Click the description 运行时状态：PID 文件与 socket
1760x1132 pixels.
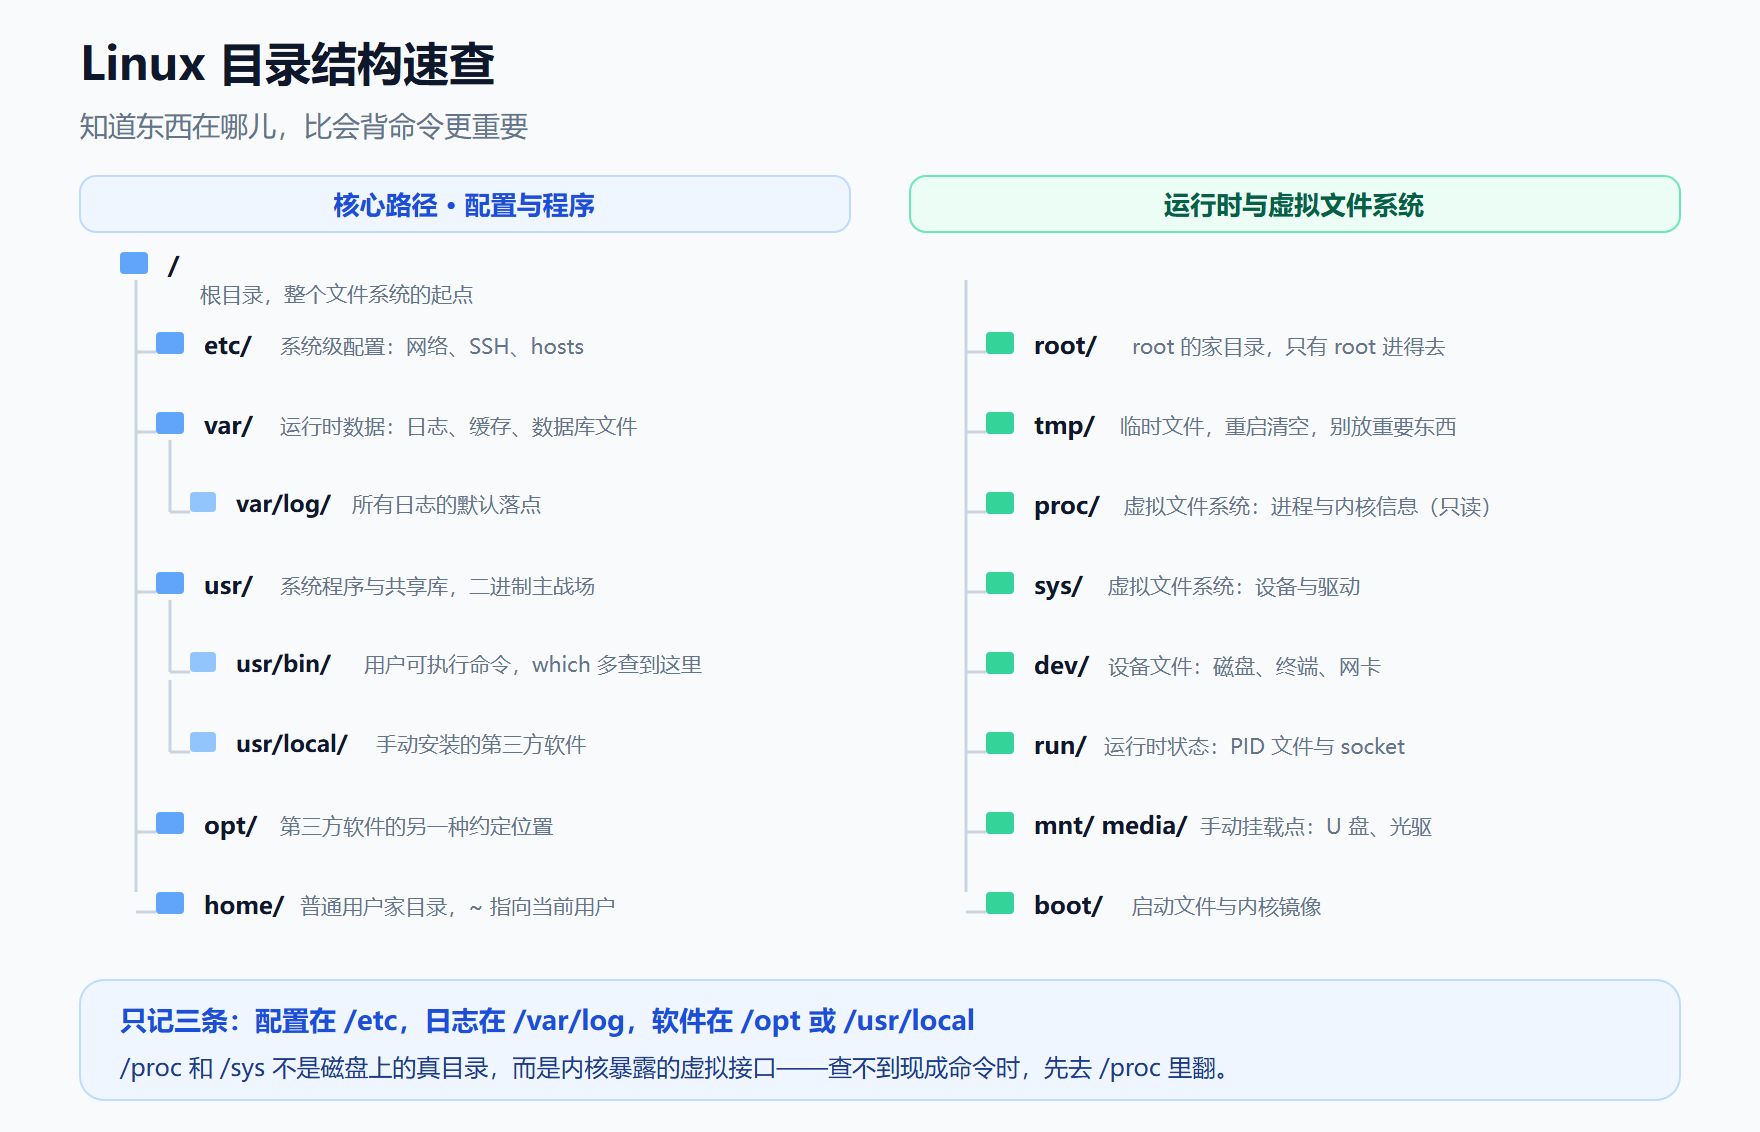1254,747
